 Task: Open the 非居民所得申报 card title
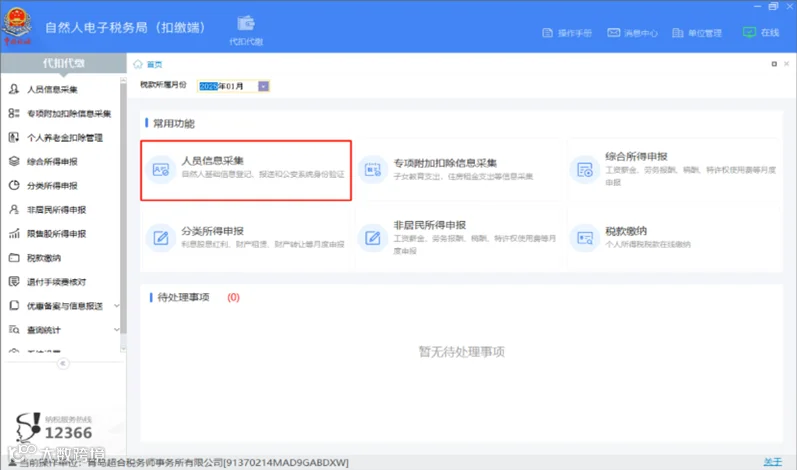430,225
